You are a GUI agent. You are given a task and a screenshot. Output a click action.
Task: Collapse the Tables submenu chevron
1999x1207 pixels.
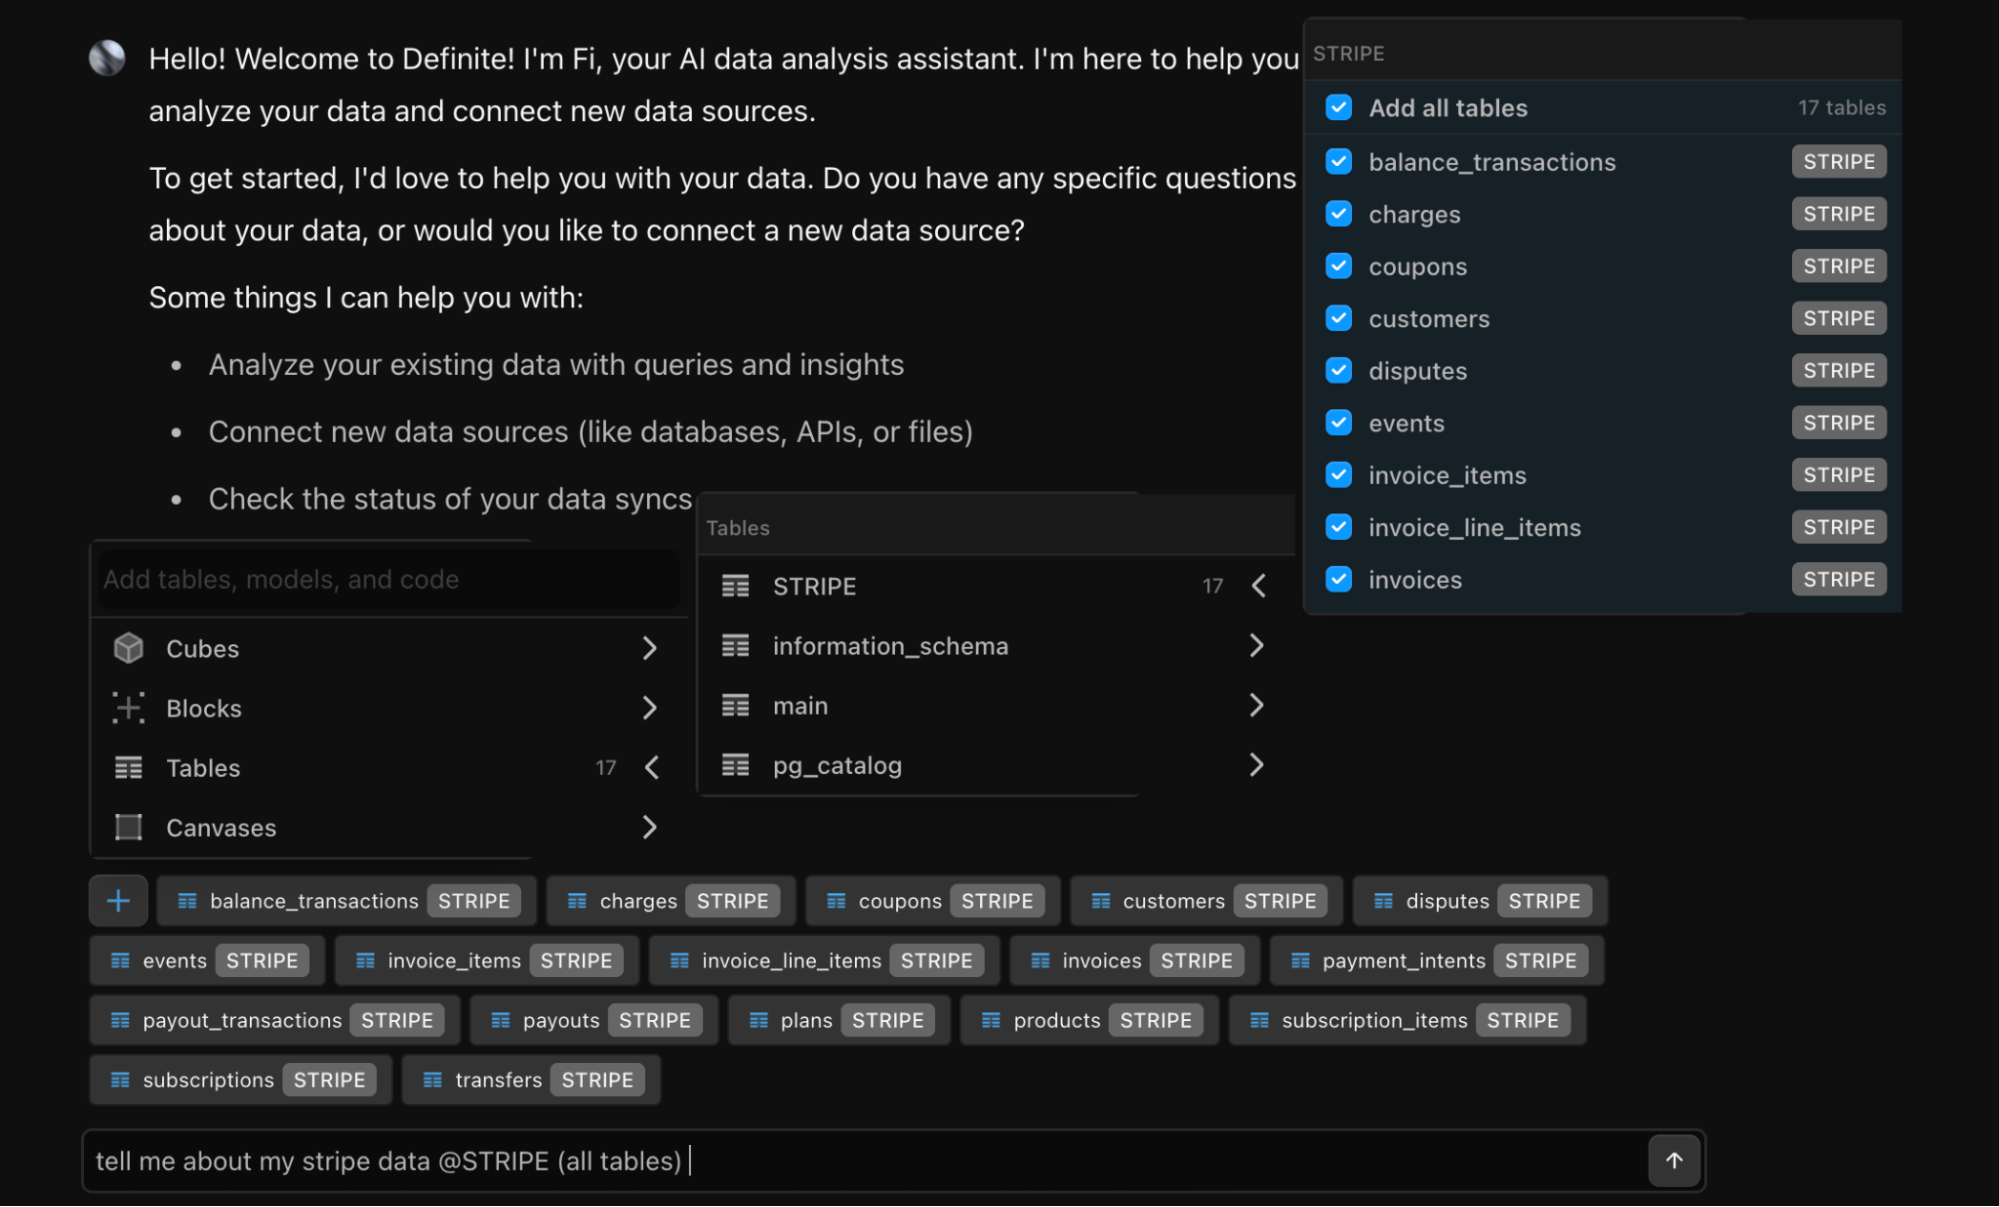[x=652, y=768]
